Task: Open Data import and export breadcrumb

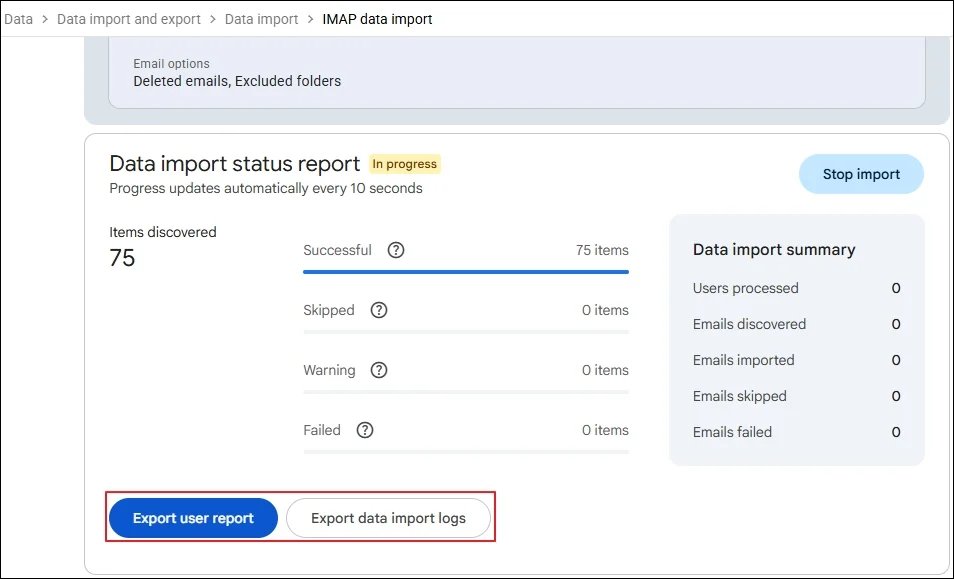Action: point(129,19)
